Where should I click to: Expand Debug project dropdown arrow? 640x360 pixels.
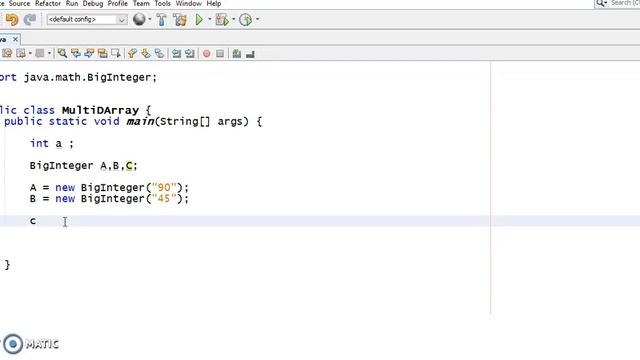(233, 19)
